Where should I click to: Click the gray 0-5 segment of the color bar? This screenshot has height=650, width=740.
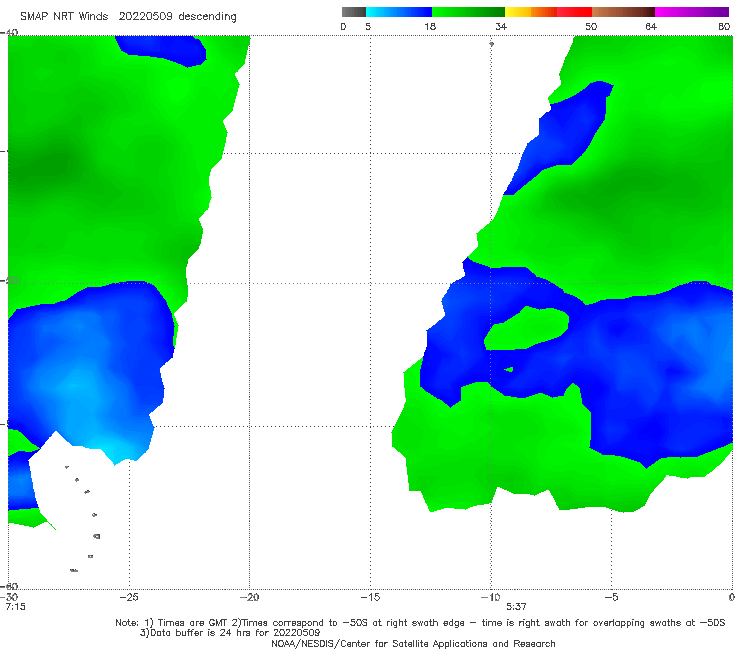pos(353,12)
